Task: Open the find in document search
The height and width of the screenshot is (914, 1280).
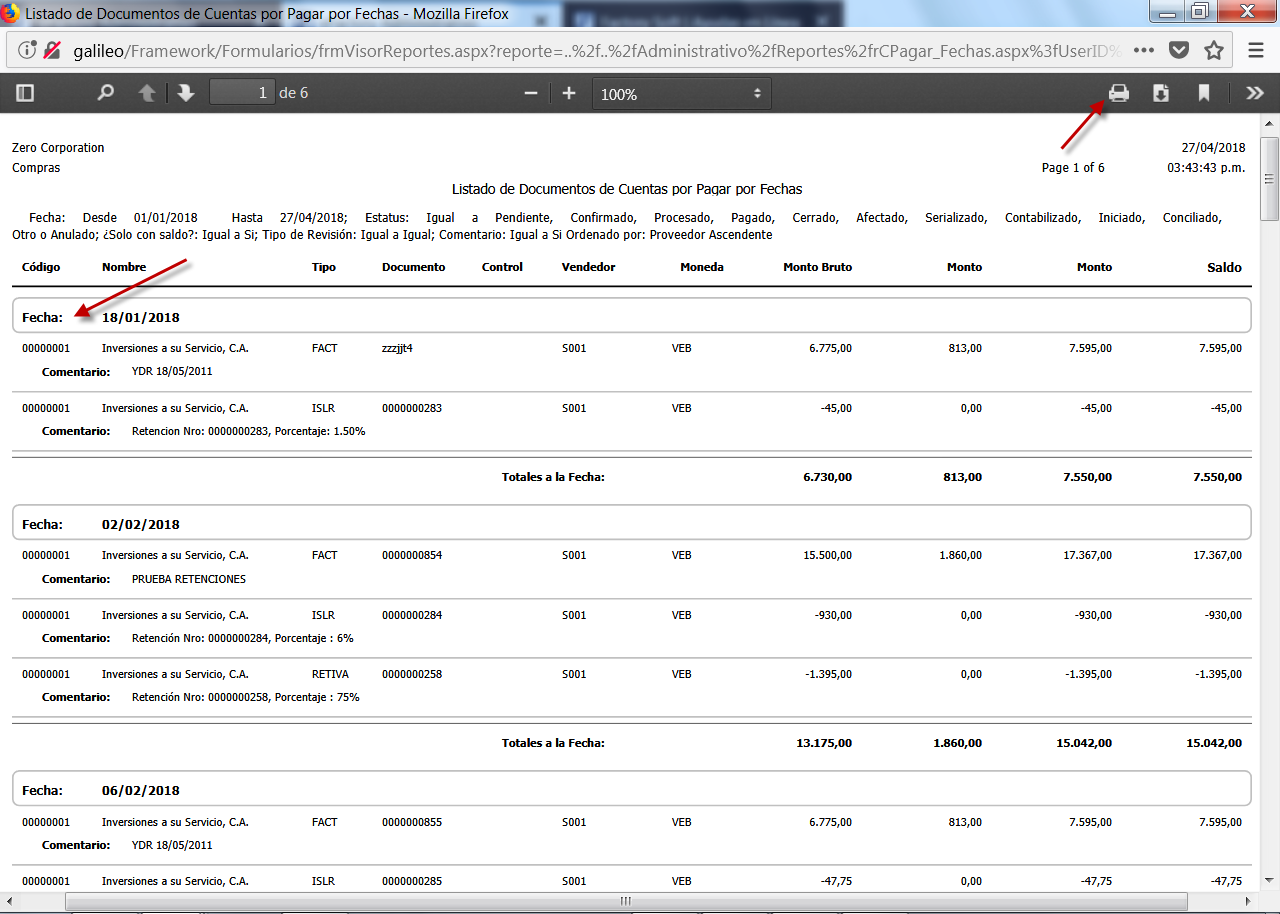Action: [x=105, y=93]
